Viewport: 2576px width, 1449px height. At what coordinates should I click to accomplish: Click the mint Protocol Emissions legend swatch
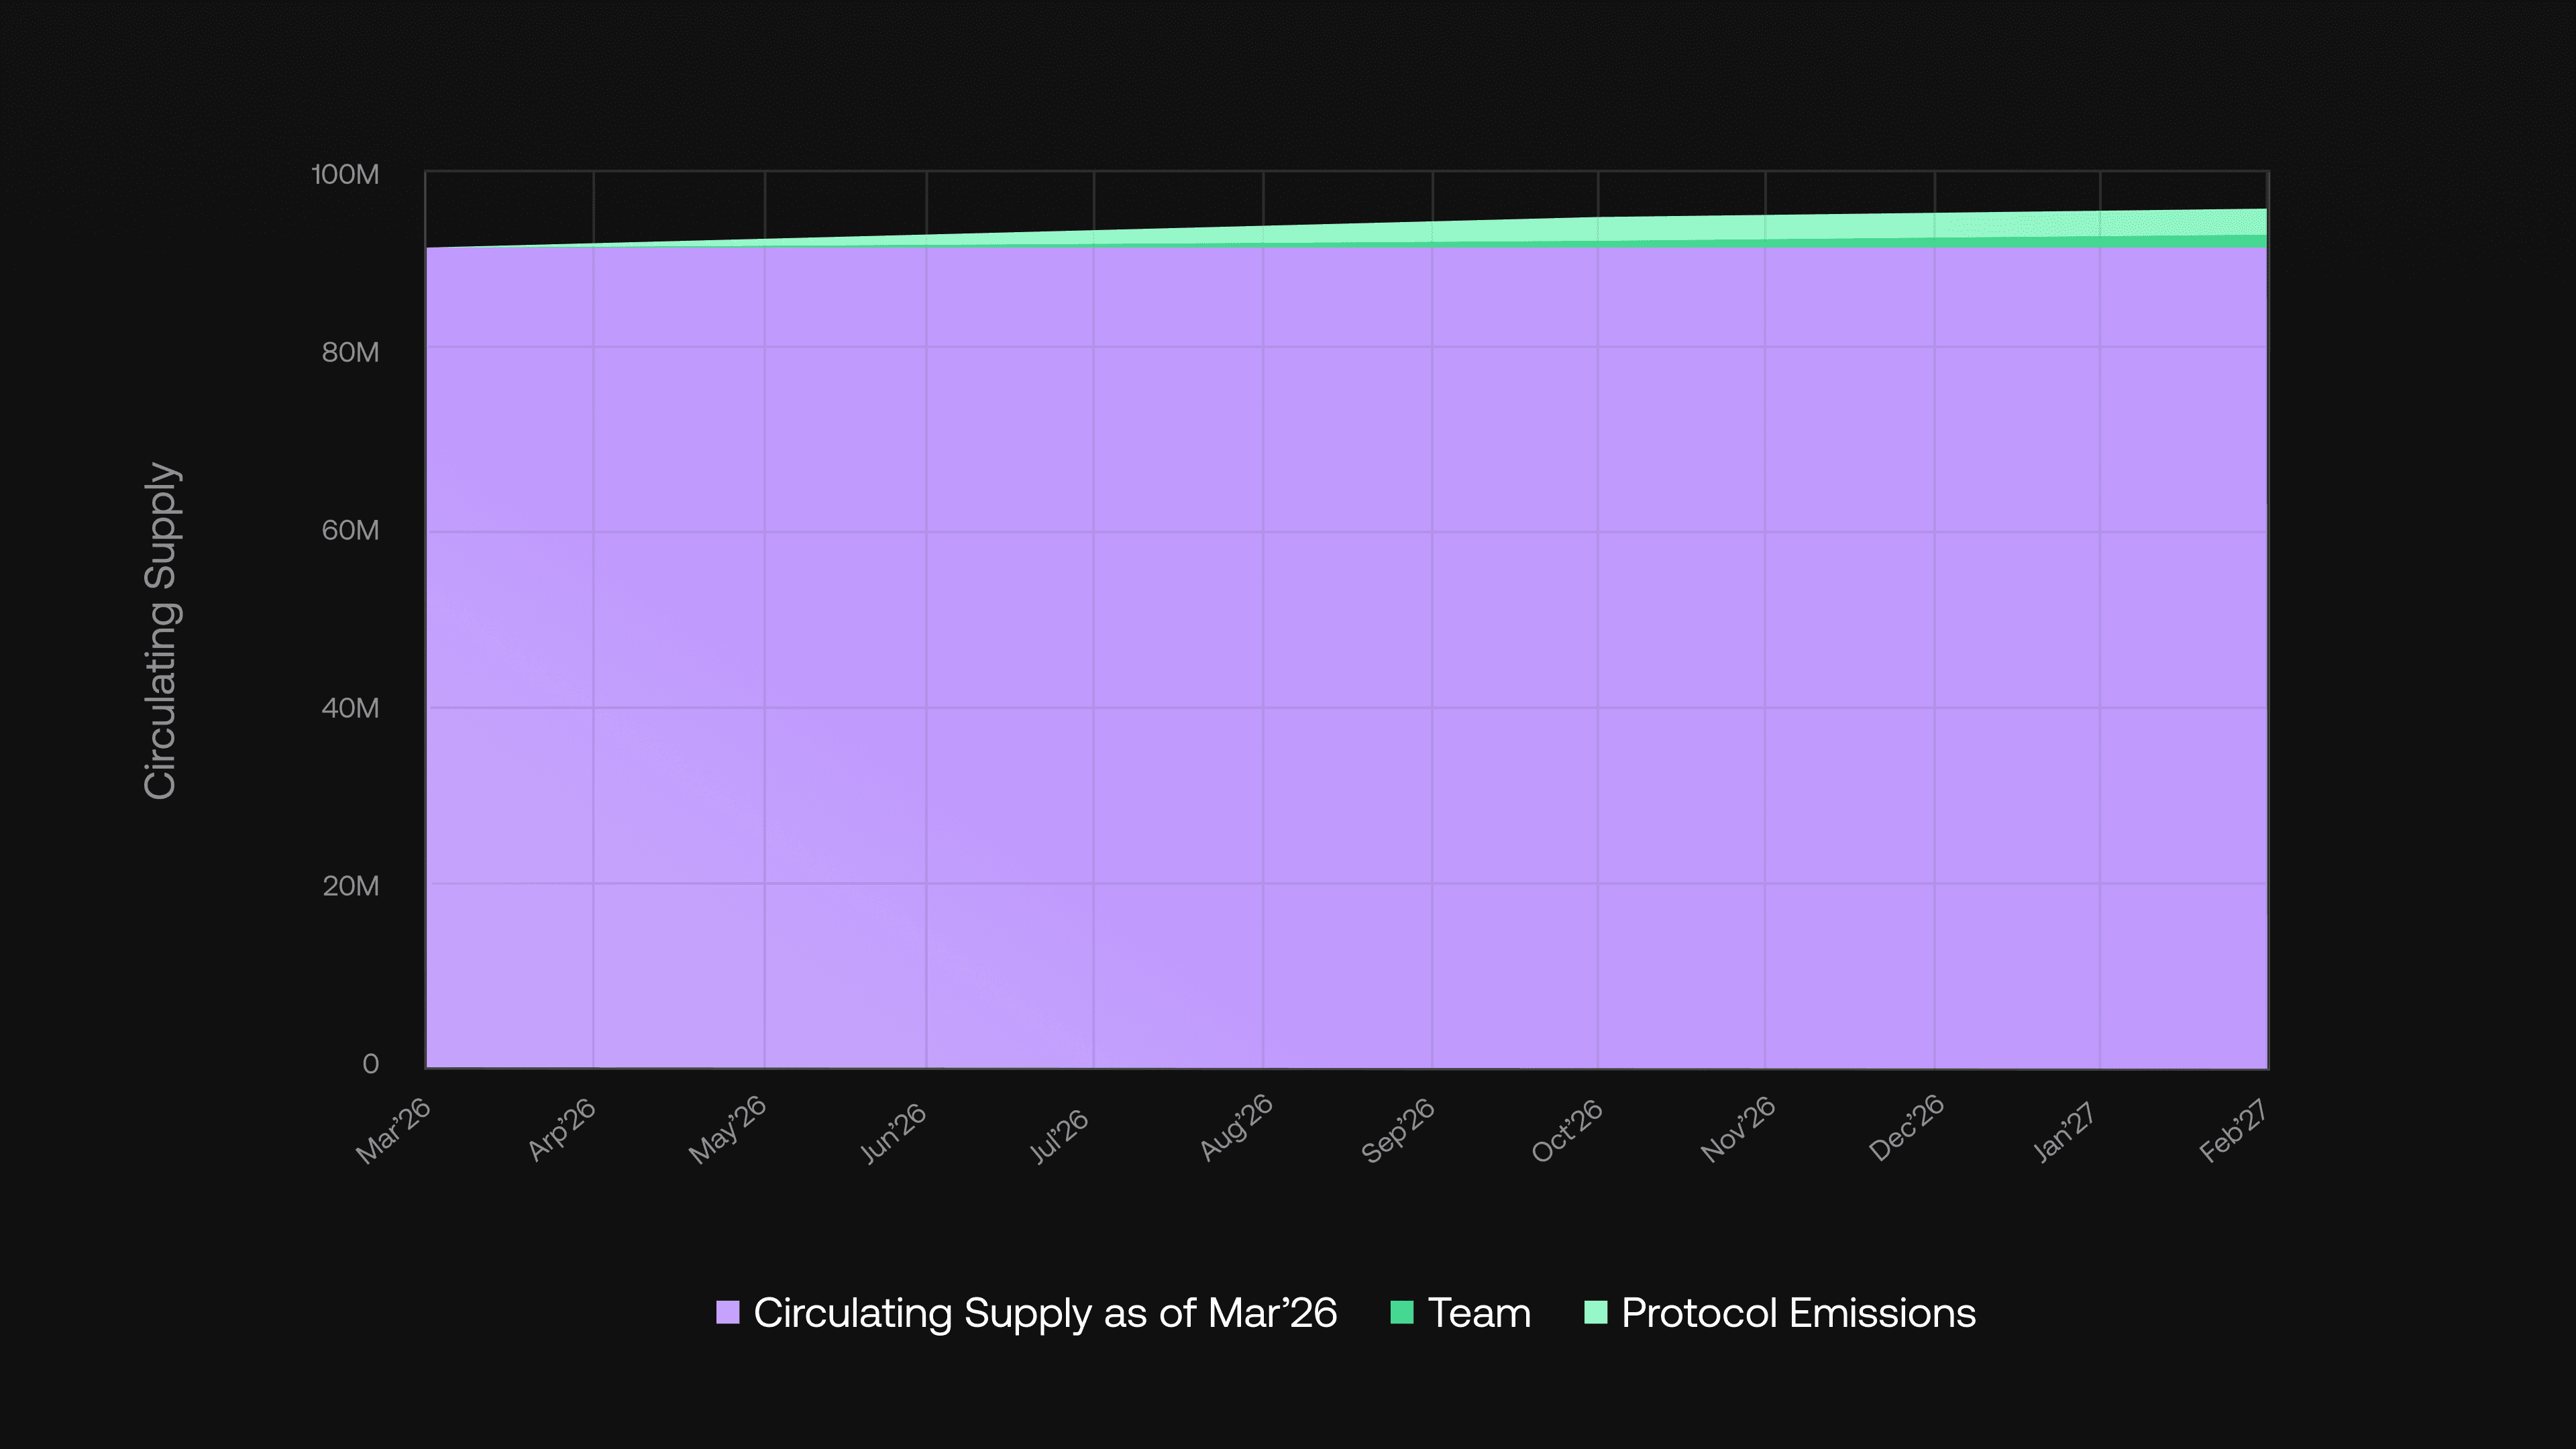pos(1595,1312)
